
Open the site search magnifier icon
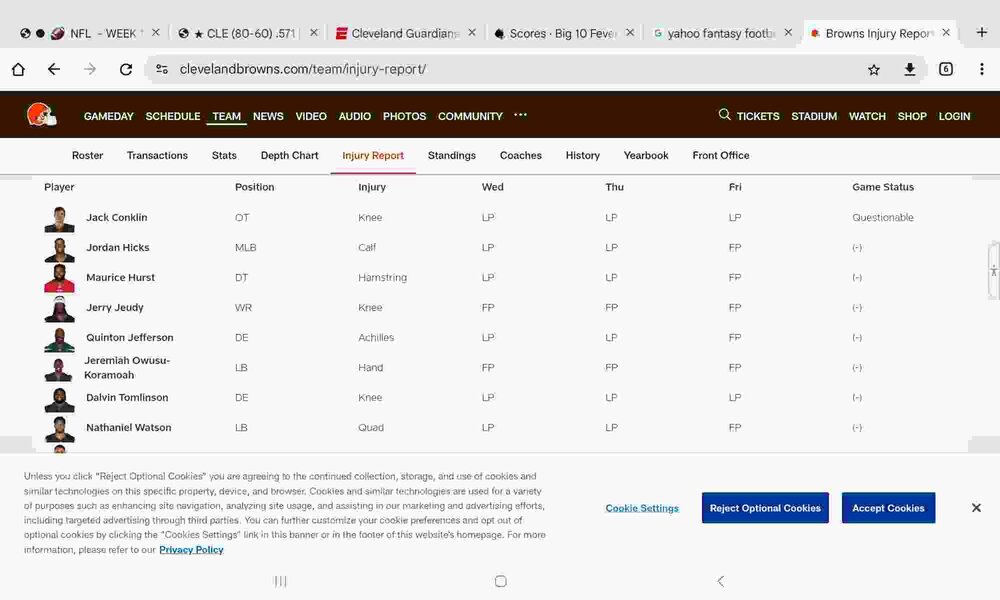point(724,115)
